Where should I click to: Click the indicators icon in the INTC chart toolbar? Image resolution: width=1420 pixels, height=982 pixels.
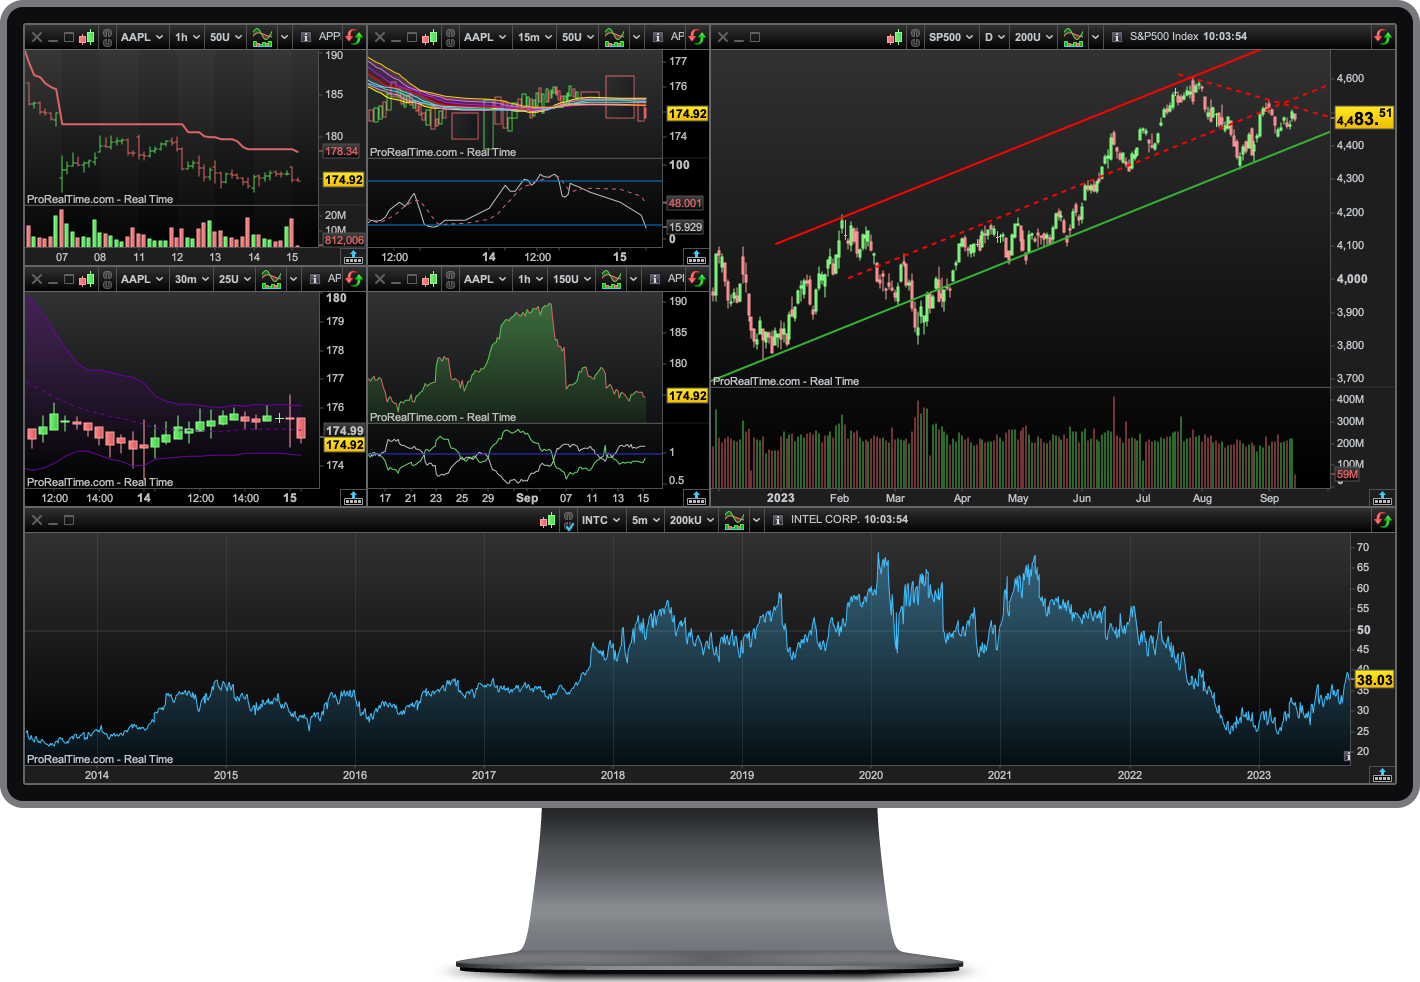(x=734, y=520)
